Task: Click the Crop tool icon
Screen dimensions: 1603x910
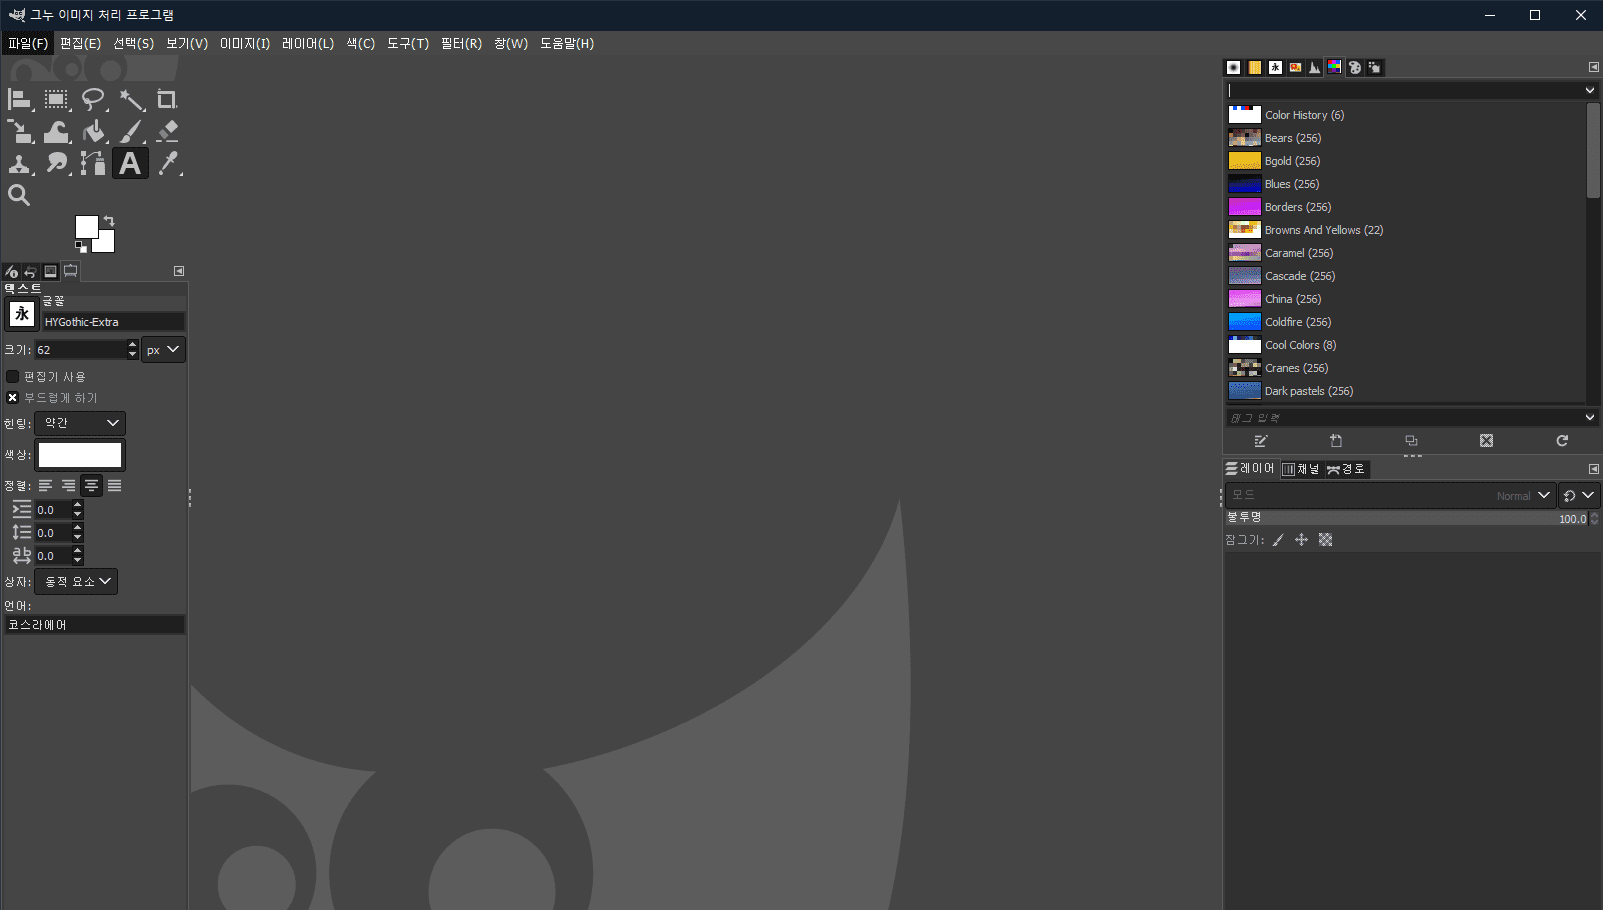Action: (x=167, y=99)
